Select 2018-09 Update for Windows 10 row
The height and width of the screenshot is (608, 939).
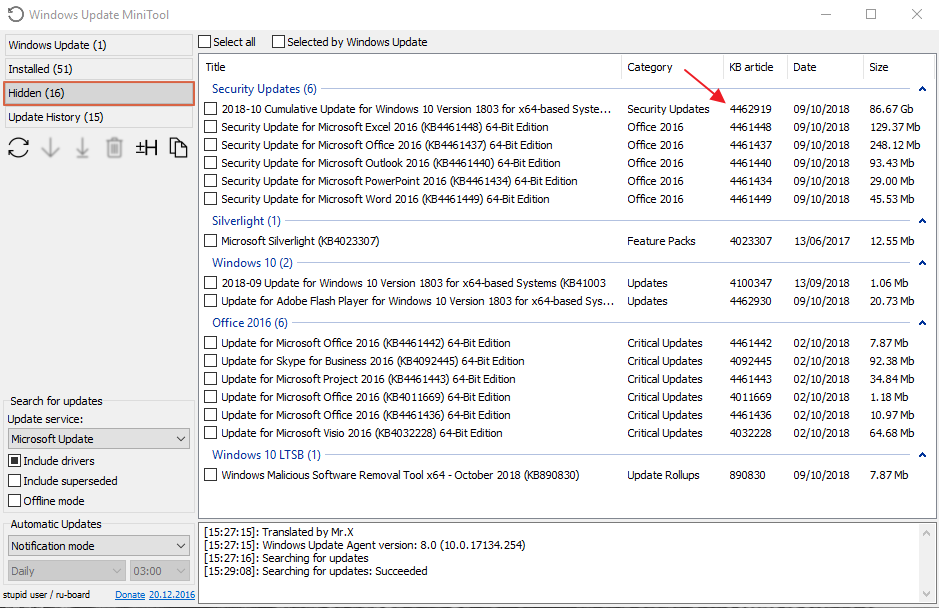pyautogui.click(x=566, y=283)
